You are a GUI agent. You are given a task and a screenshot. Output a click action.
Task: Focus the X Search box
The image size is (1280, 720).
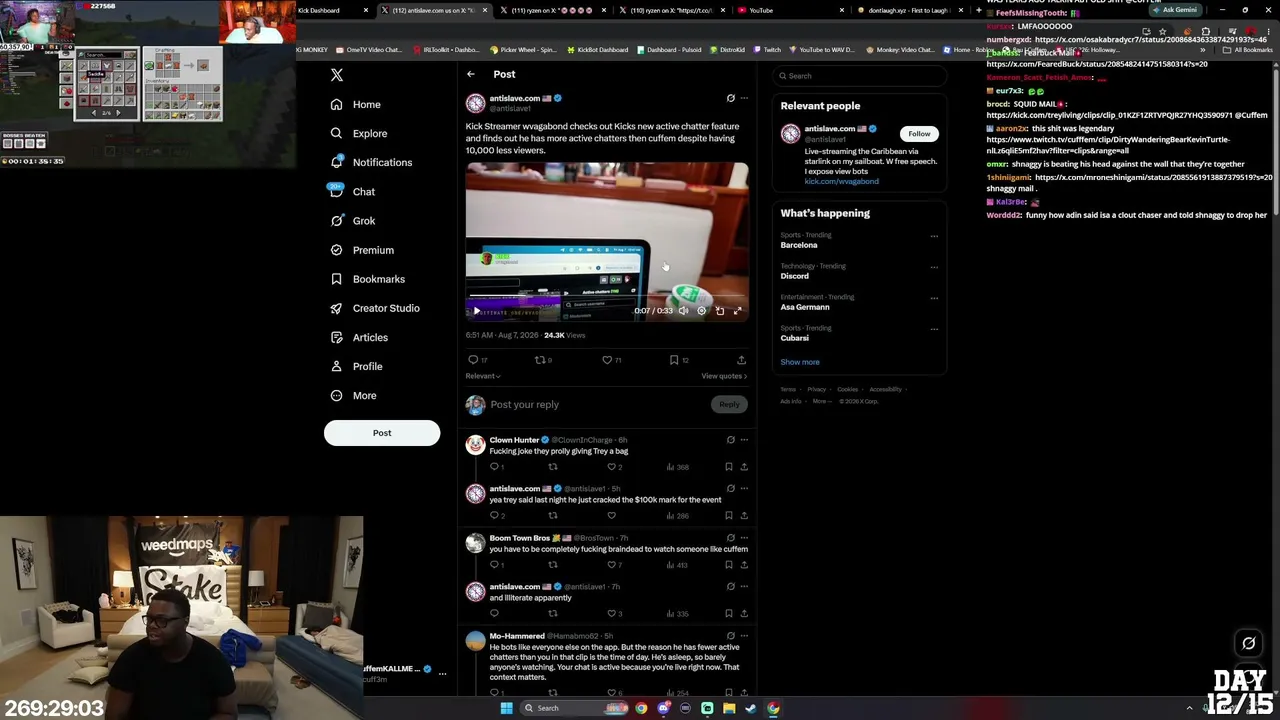[860, 76]
